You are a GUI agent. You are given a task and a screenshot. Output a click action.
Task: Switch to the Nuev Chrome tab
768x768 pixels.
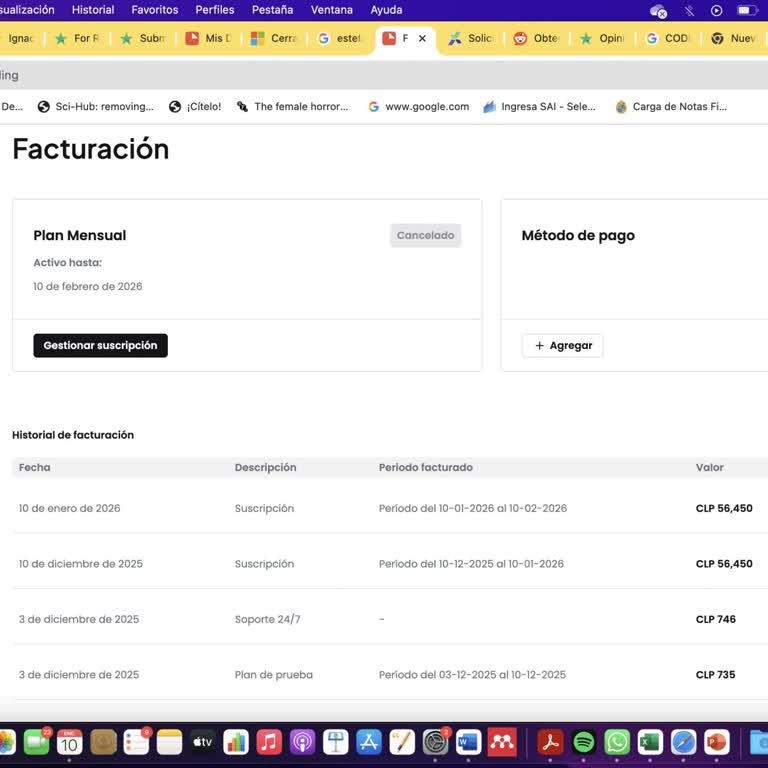(734, 38)
